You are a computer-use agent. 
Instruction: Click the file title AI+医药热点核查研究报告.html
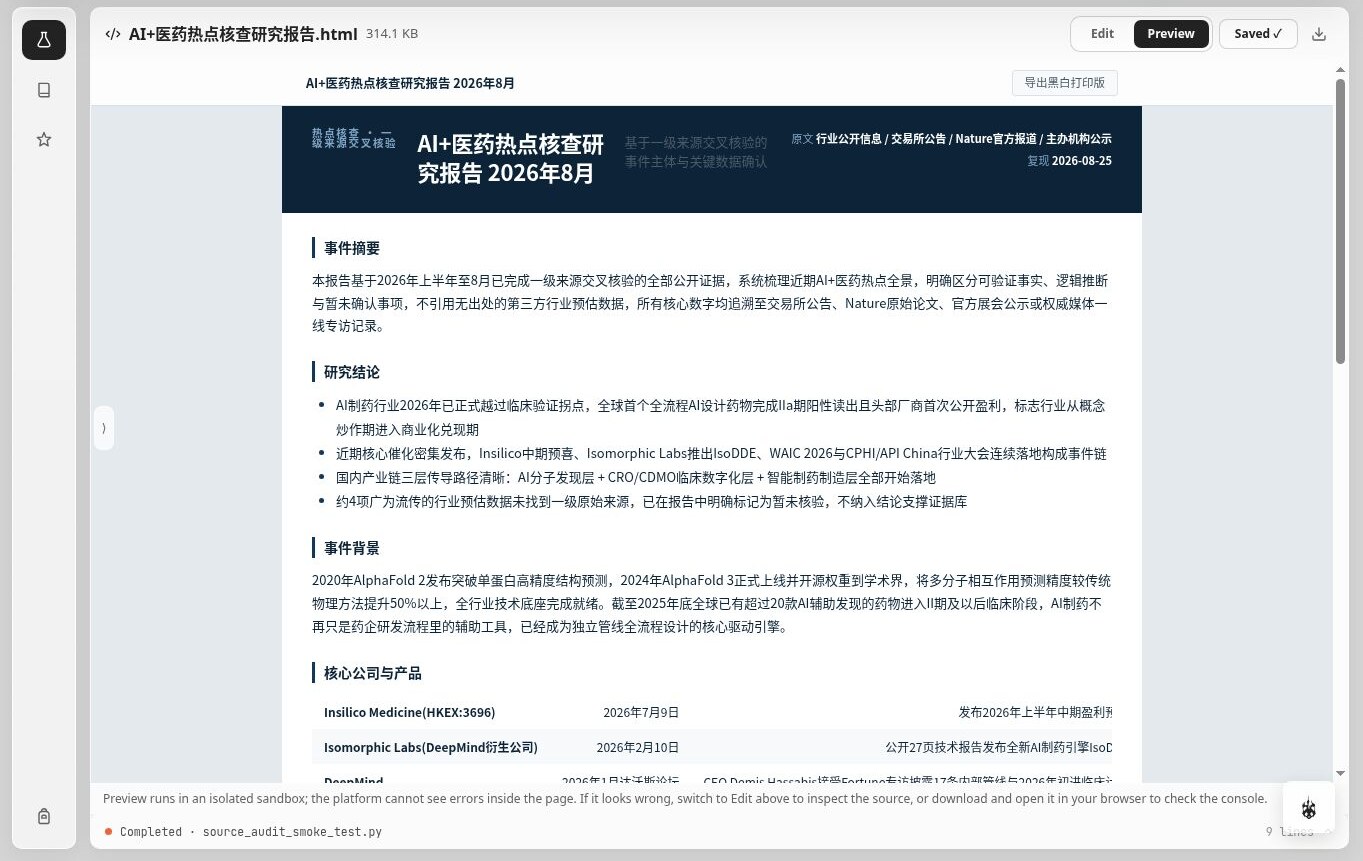(243, 34)
